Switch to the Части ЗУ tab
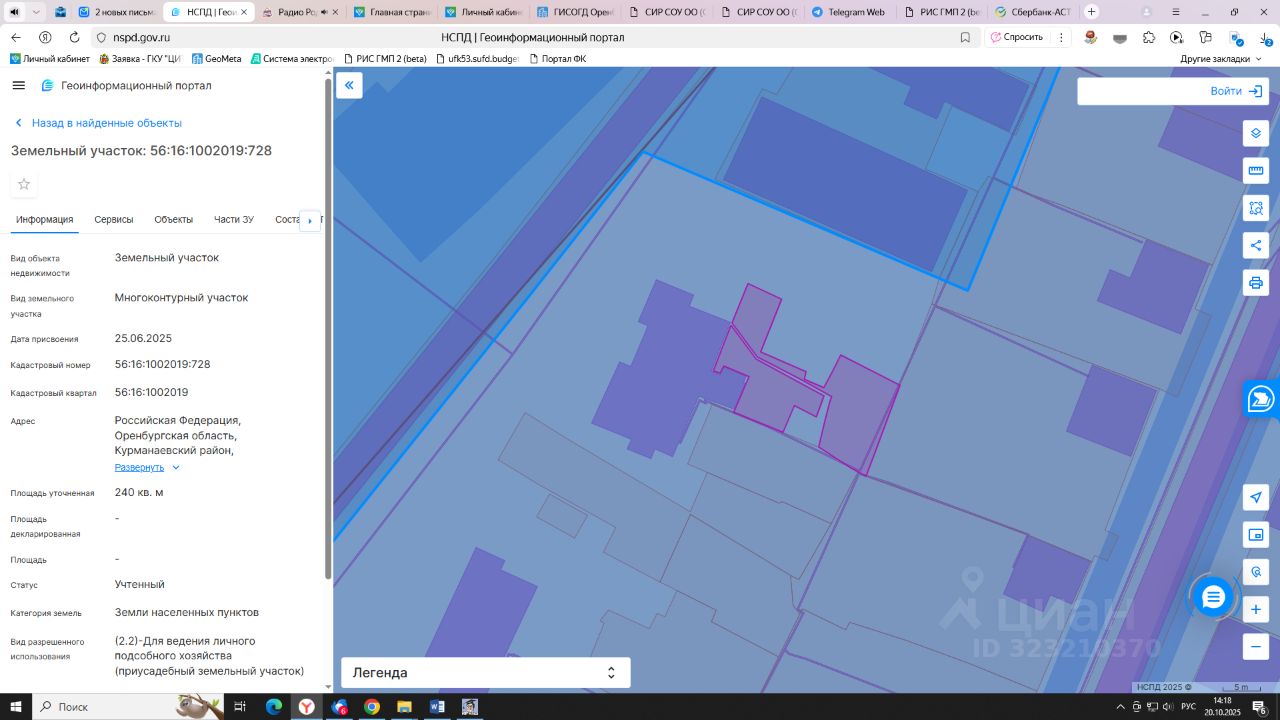The image size is (1280, 720). (234, 220)
